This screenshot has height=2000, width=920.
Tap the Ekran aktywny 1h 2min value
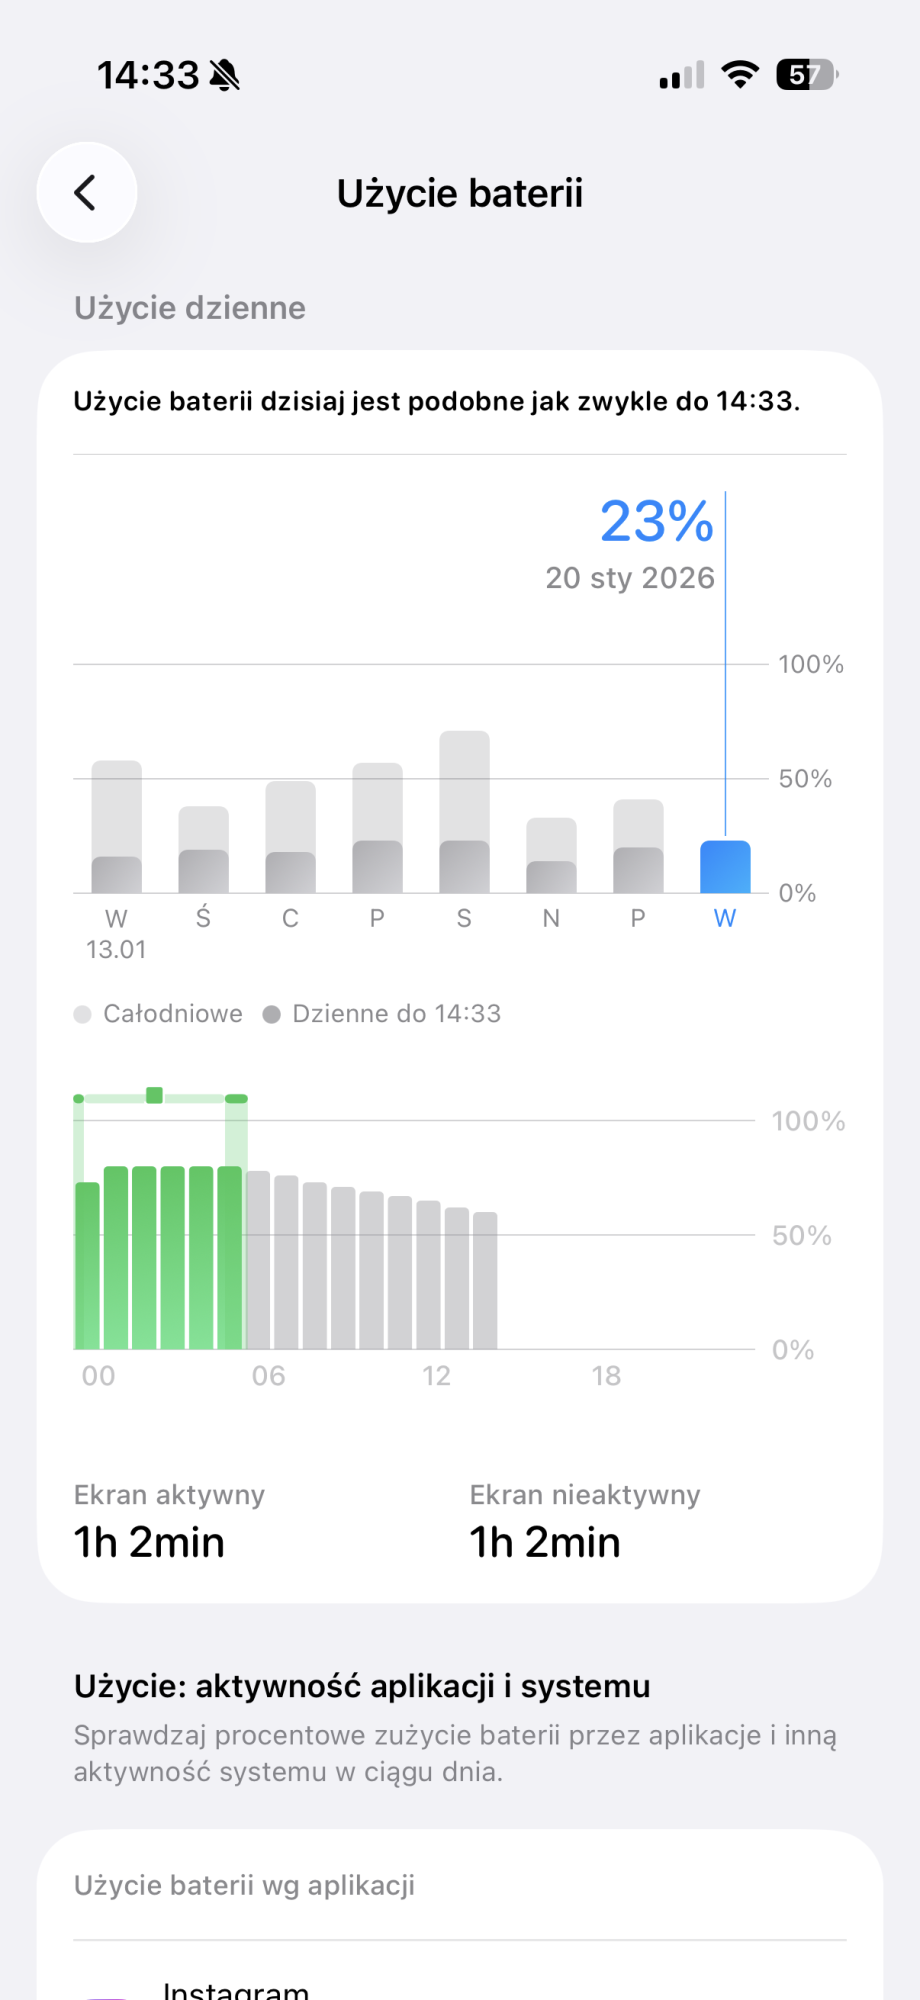tap(149, 1542)
